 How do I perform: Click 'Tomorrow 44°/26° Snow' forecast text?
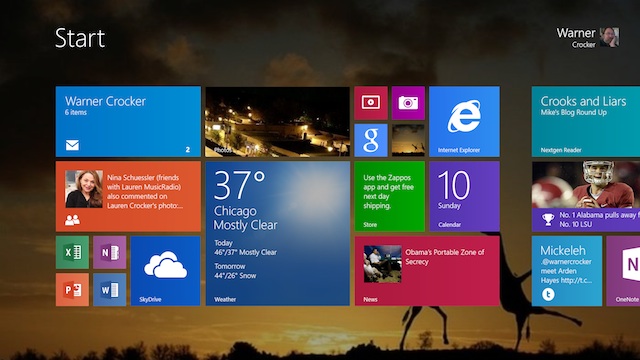(236, 271)
